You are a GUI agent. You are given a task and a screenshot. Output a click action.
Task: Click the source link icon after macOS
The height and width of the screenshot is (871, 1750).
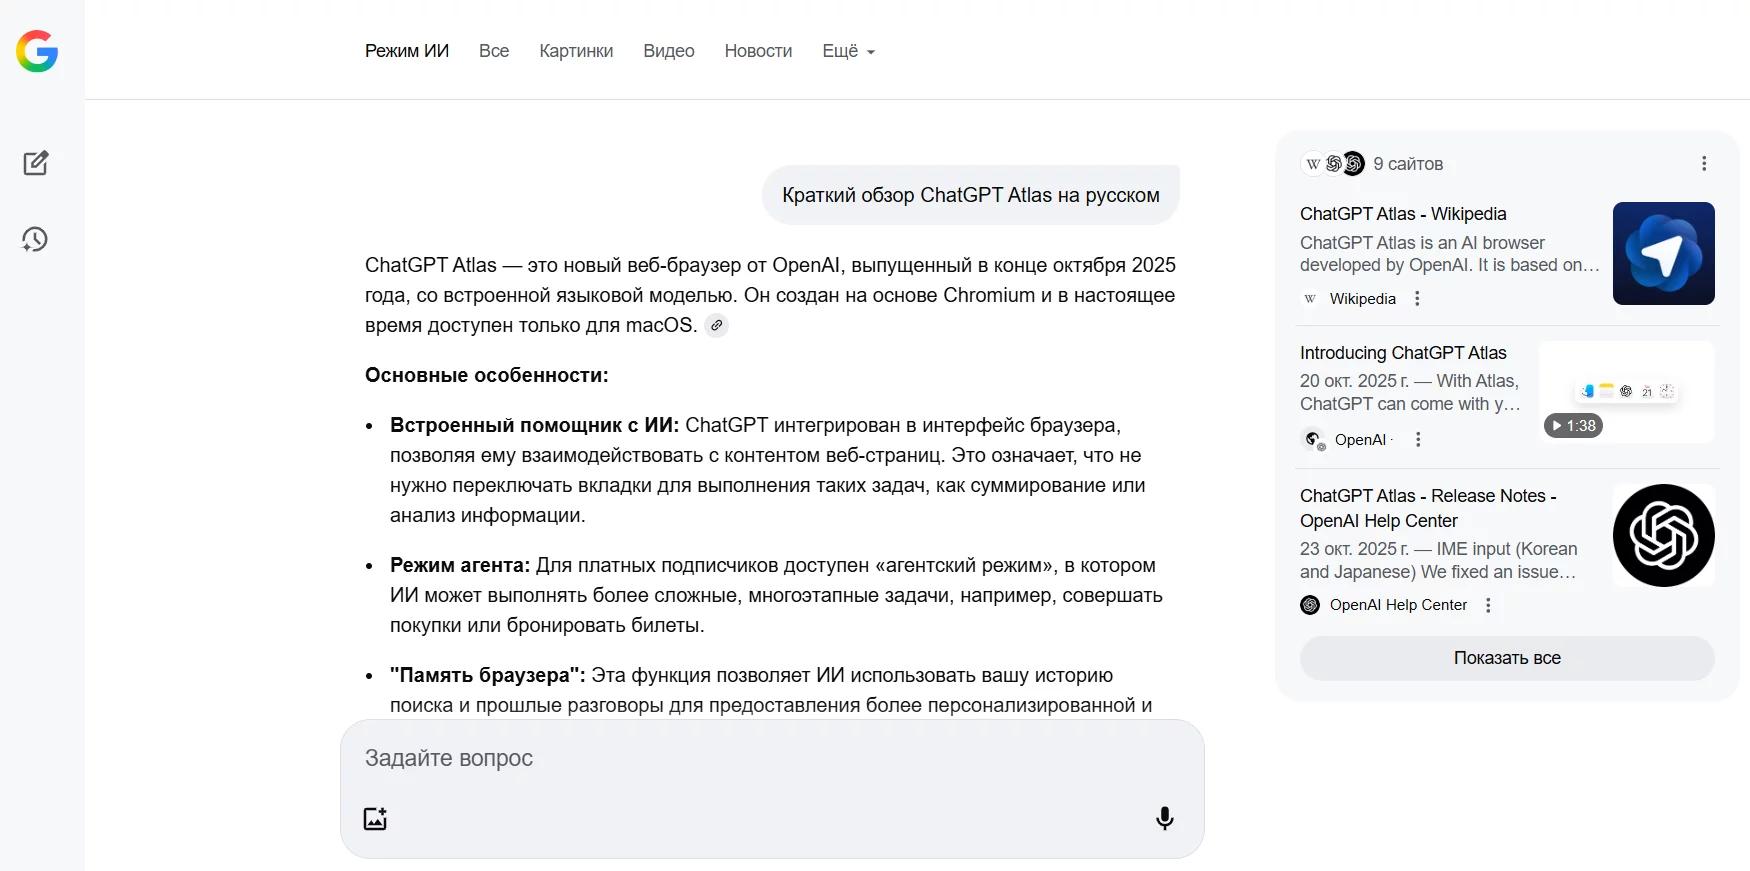point(716,325)
